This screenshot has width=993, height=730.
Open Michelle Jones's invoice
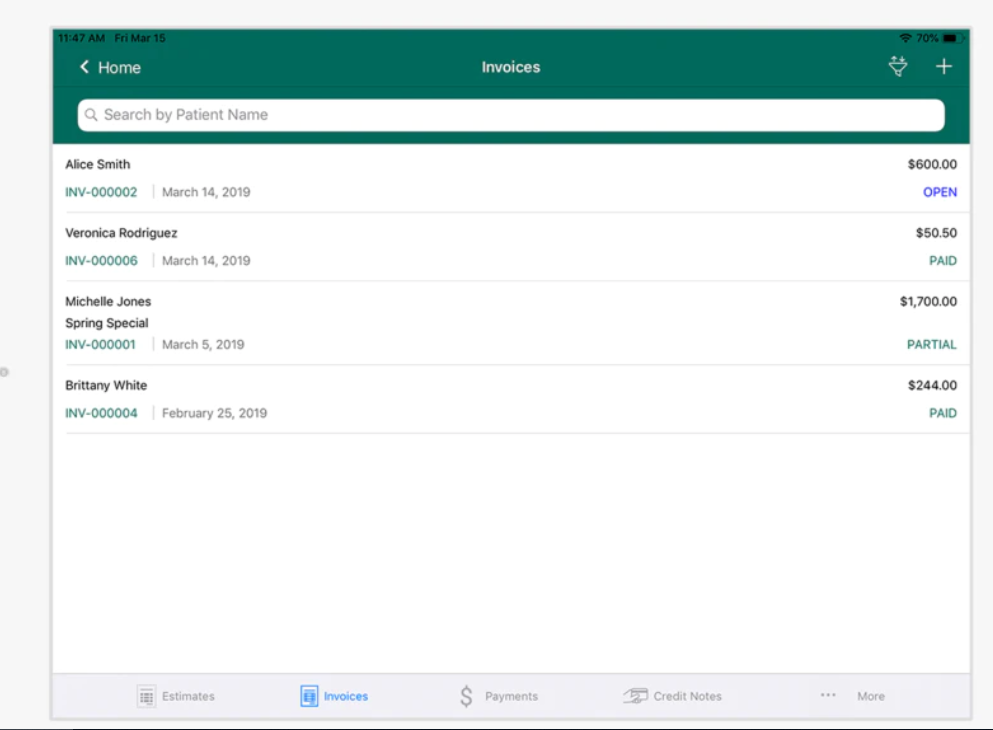click(511, 323)
